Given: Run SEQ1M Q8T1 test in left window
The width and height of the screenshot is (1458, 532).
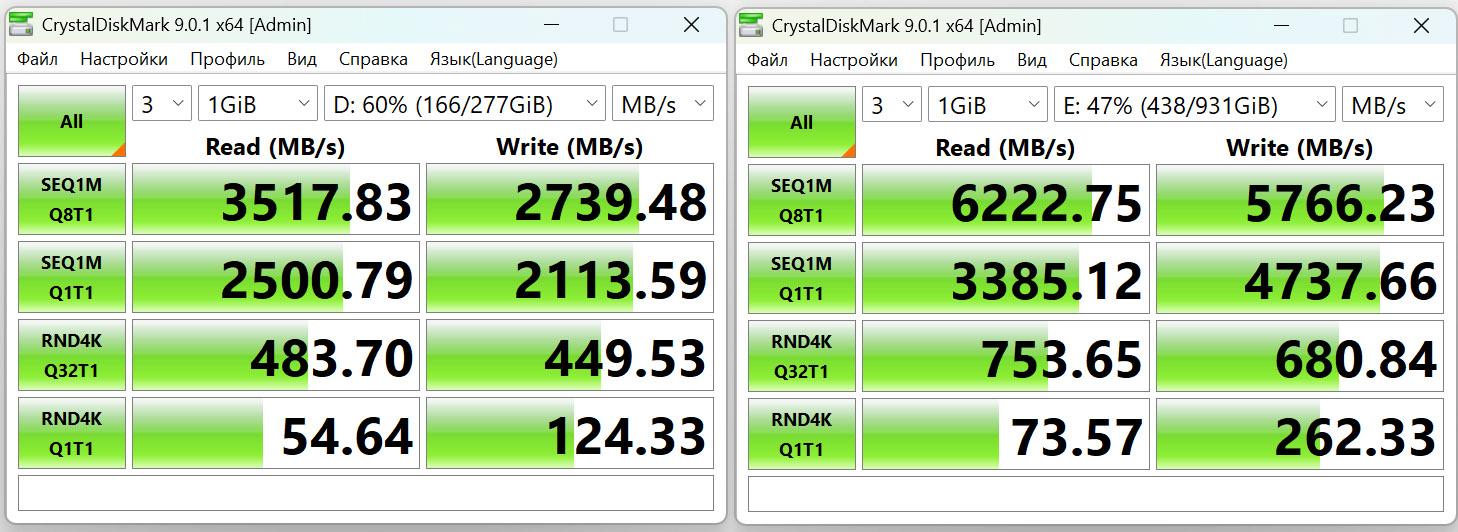Looking at the screenshot, I should [72, 200].
